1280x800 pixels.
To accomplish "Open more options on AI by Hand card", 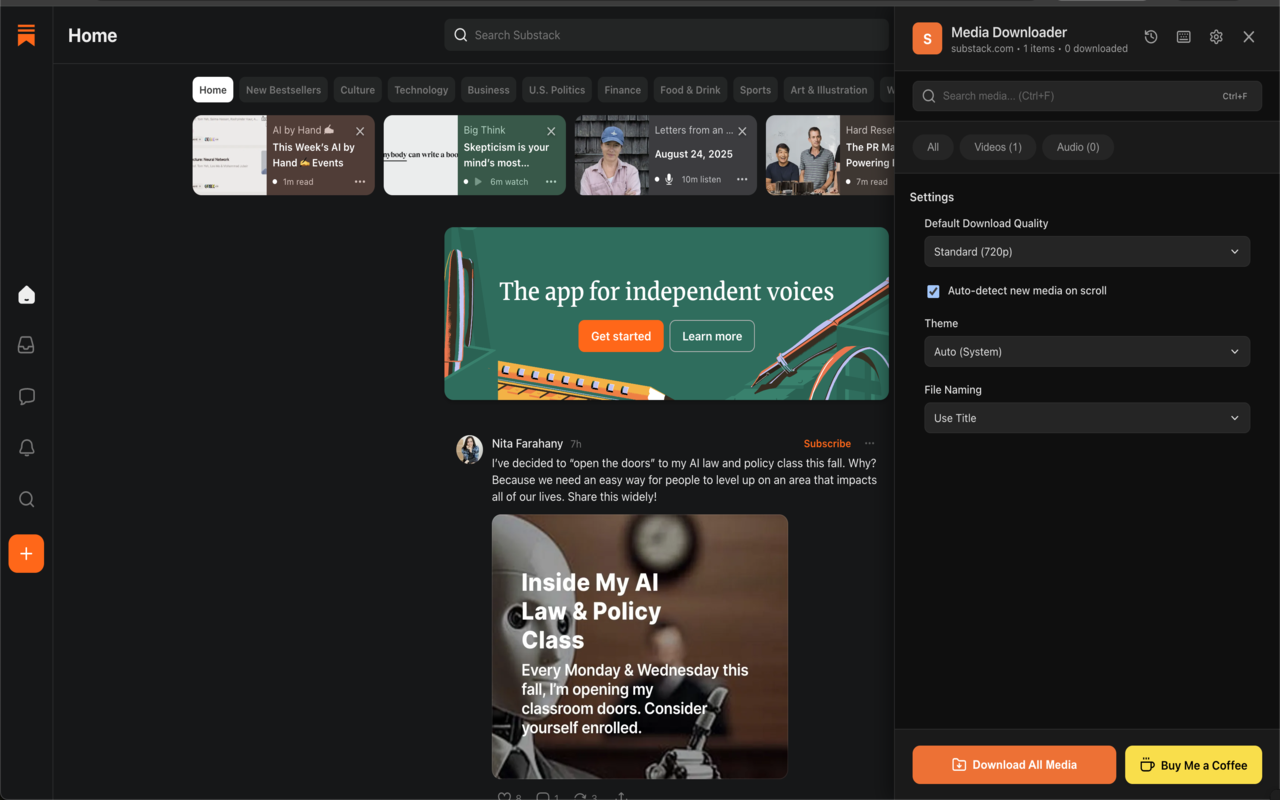I will click(x=360, y=181).
